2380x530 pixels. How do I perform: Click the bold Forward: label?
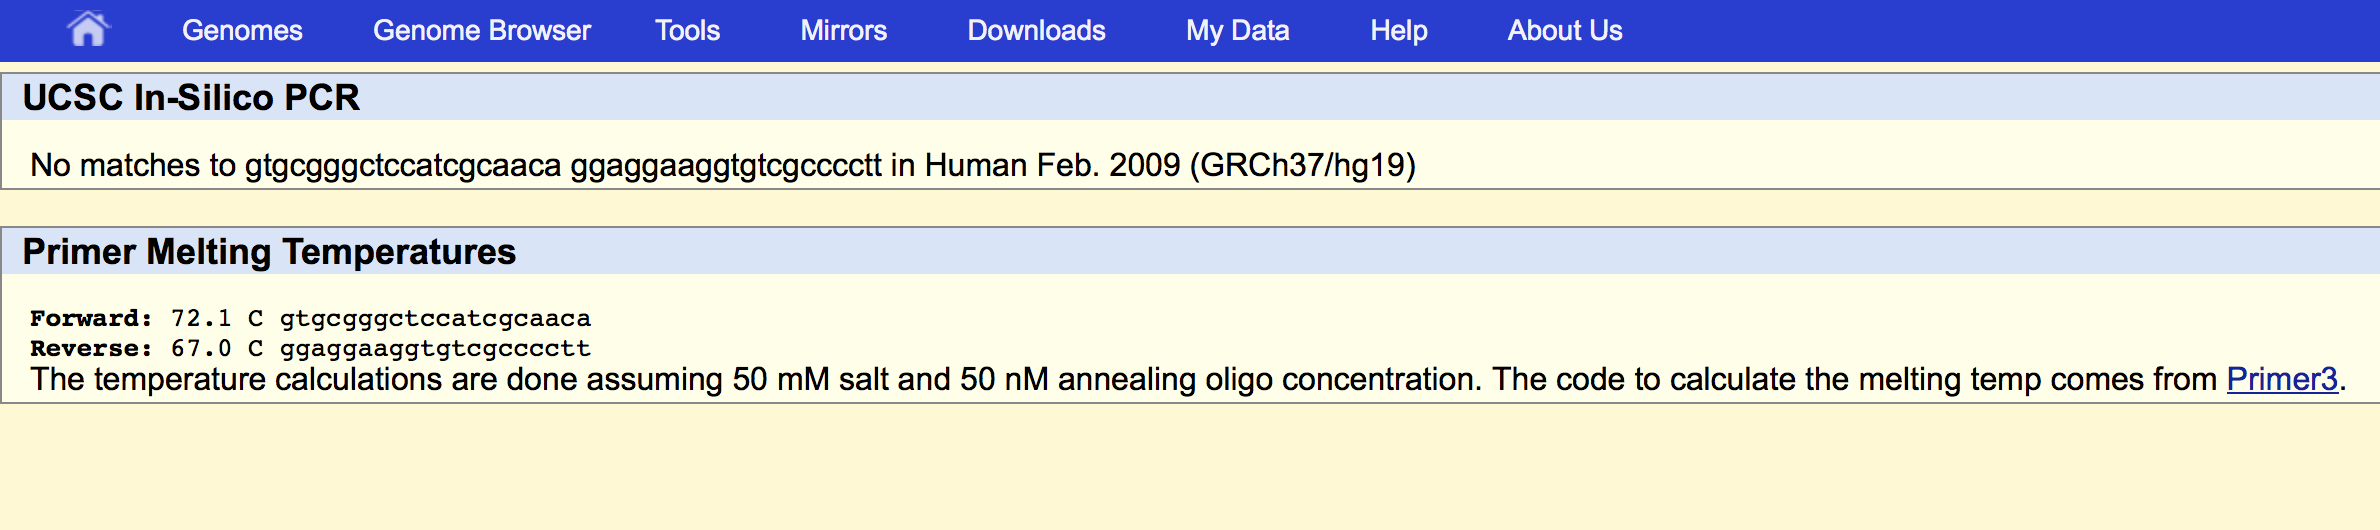coord(91,319)
